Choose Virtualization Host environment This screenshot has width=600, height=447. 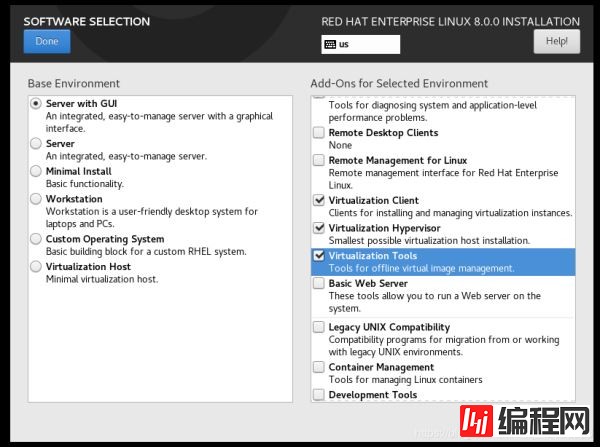coord(37,267)
